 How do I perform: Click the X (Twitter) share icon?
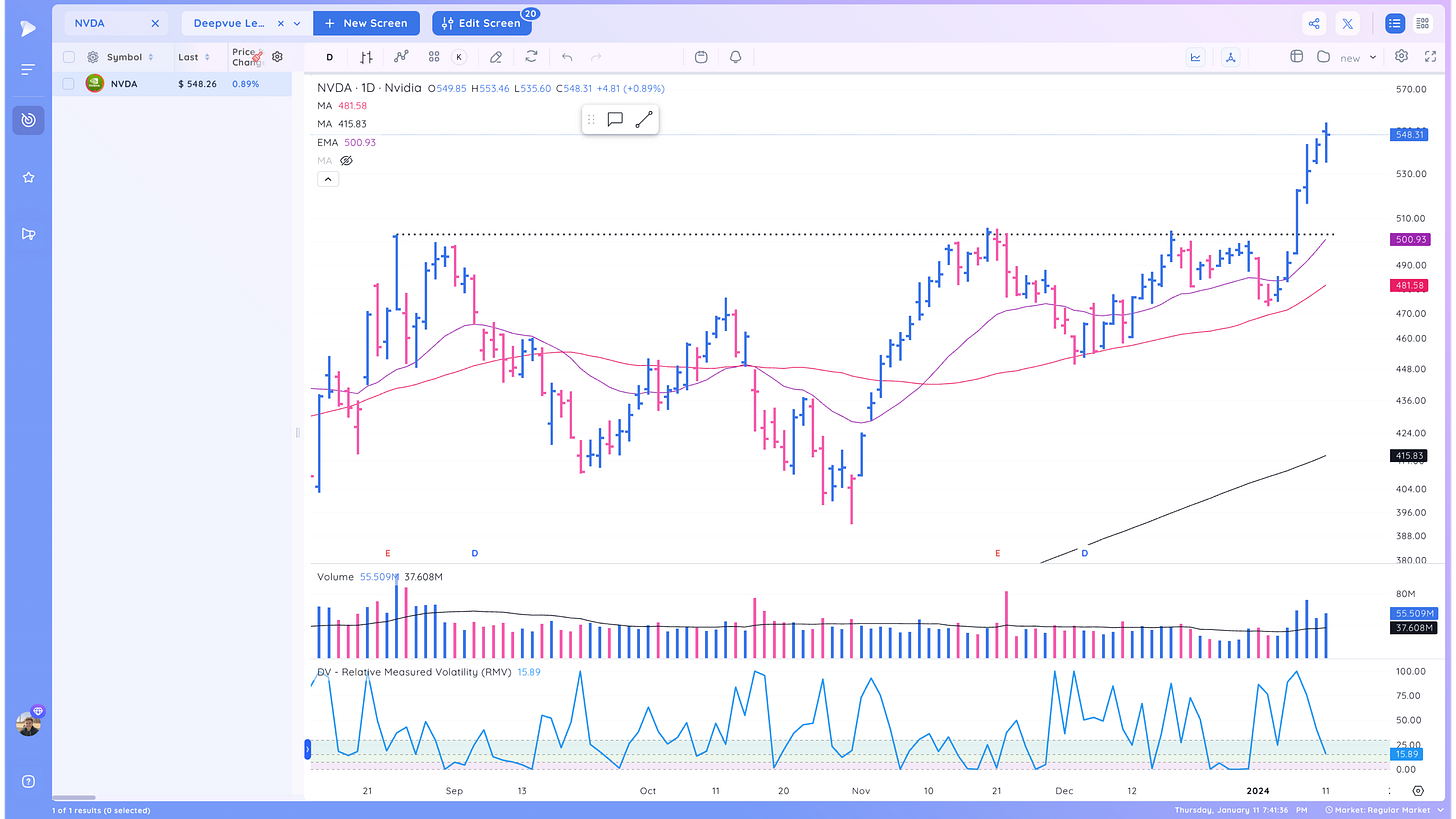pos(1348,23)
